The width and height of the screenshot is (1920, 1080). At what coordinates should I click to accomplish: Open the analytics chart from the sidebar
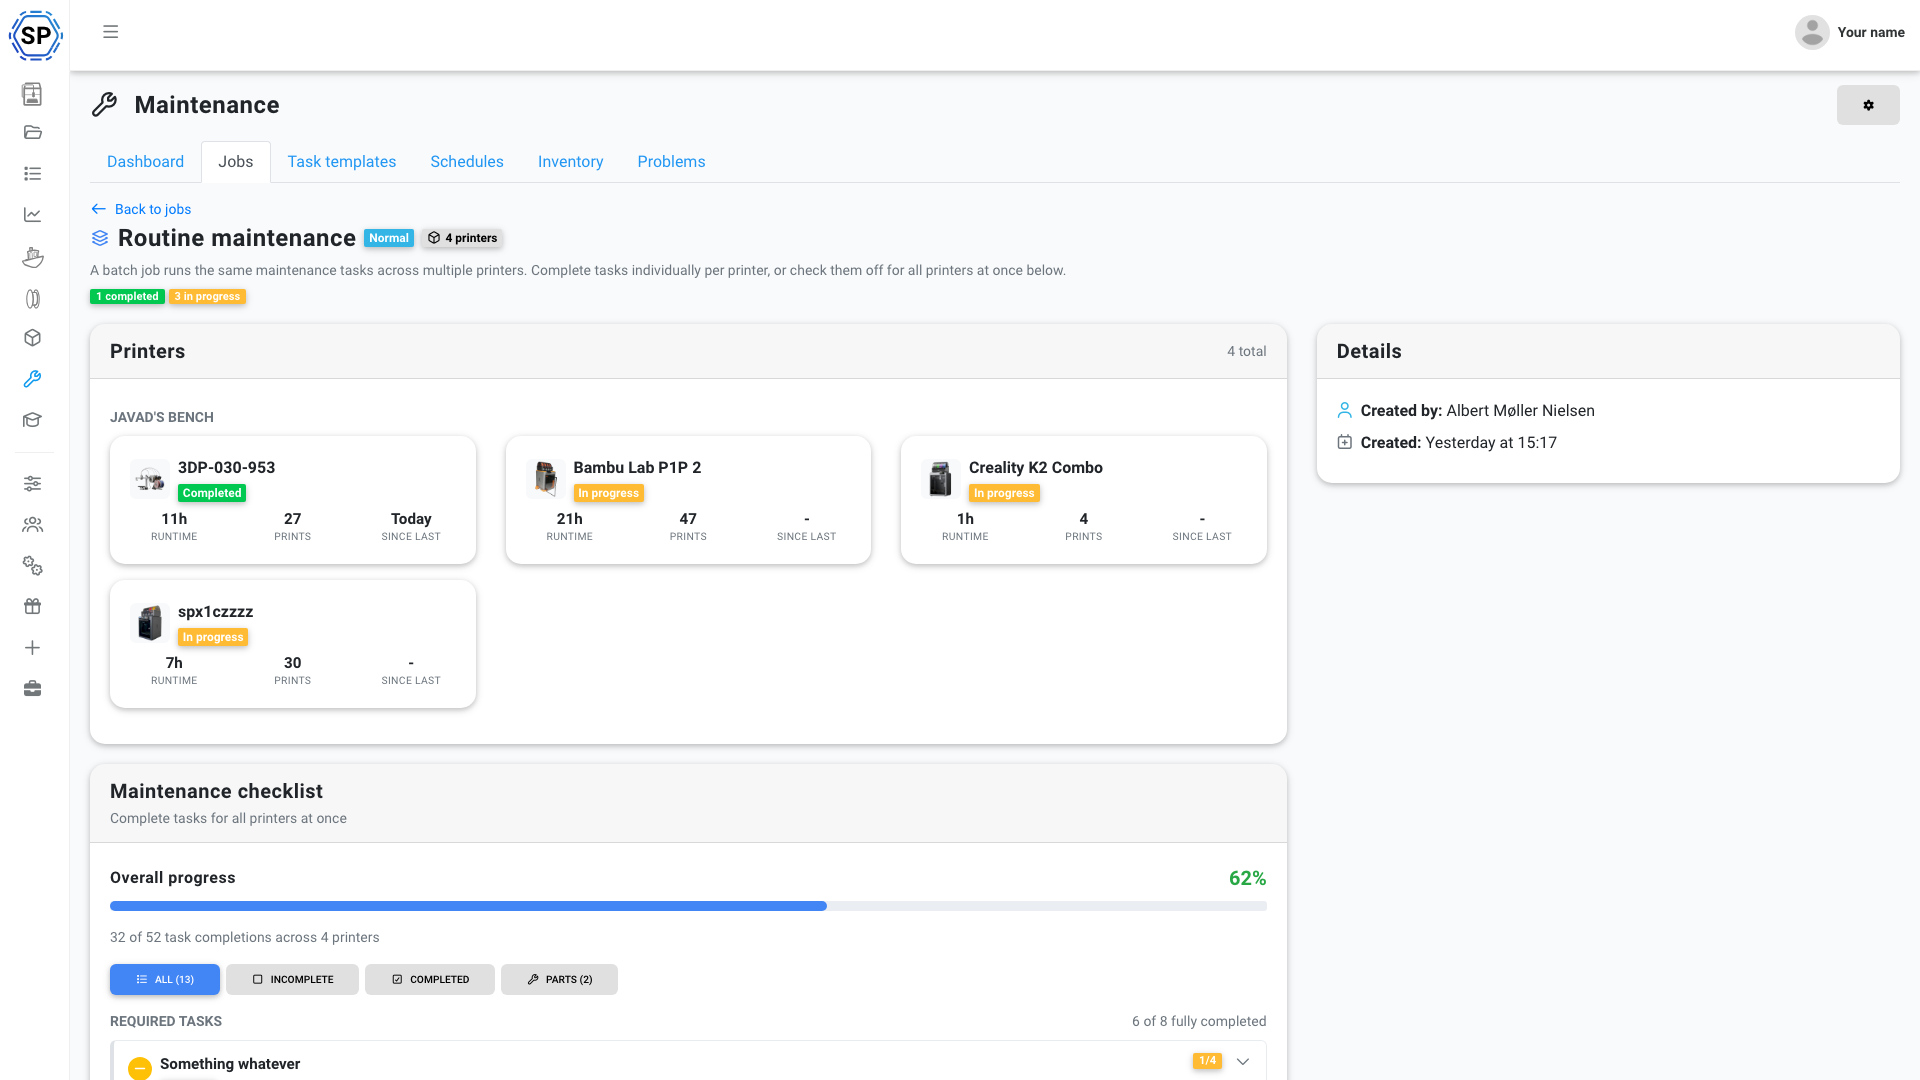[32, 214]
